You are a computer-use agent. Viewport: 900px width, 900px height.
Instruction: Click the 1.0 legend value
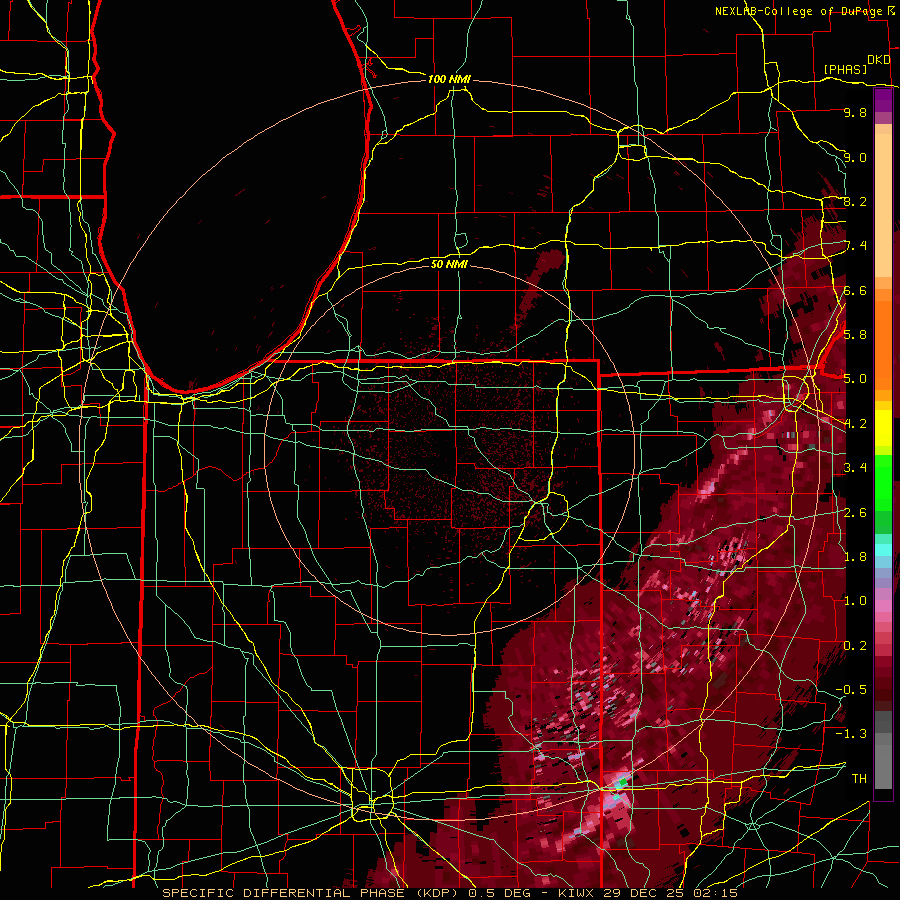pos(855,600)
